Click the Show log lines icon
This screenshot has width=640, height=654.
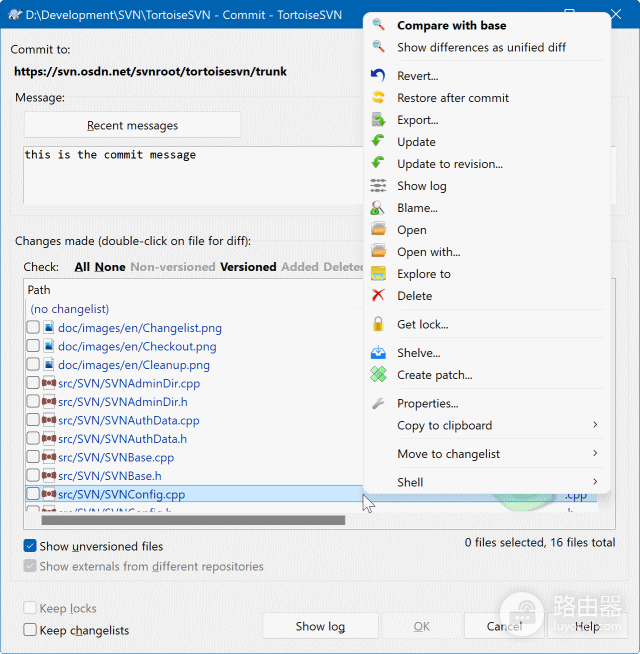pyautogui.click(x=378, y=186)
